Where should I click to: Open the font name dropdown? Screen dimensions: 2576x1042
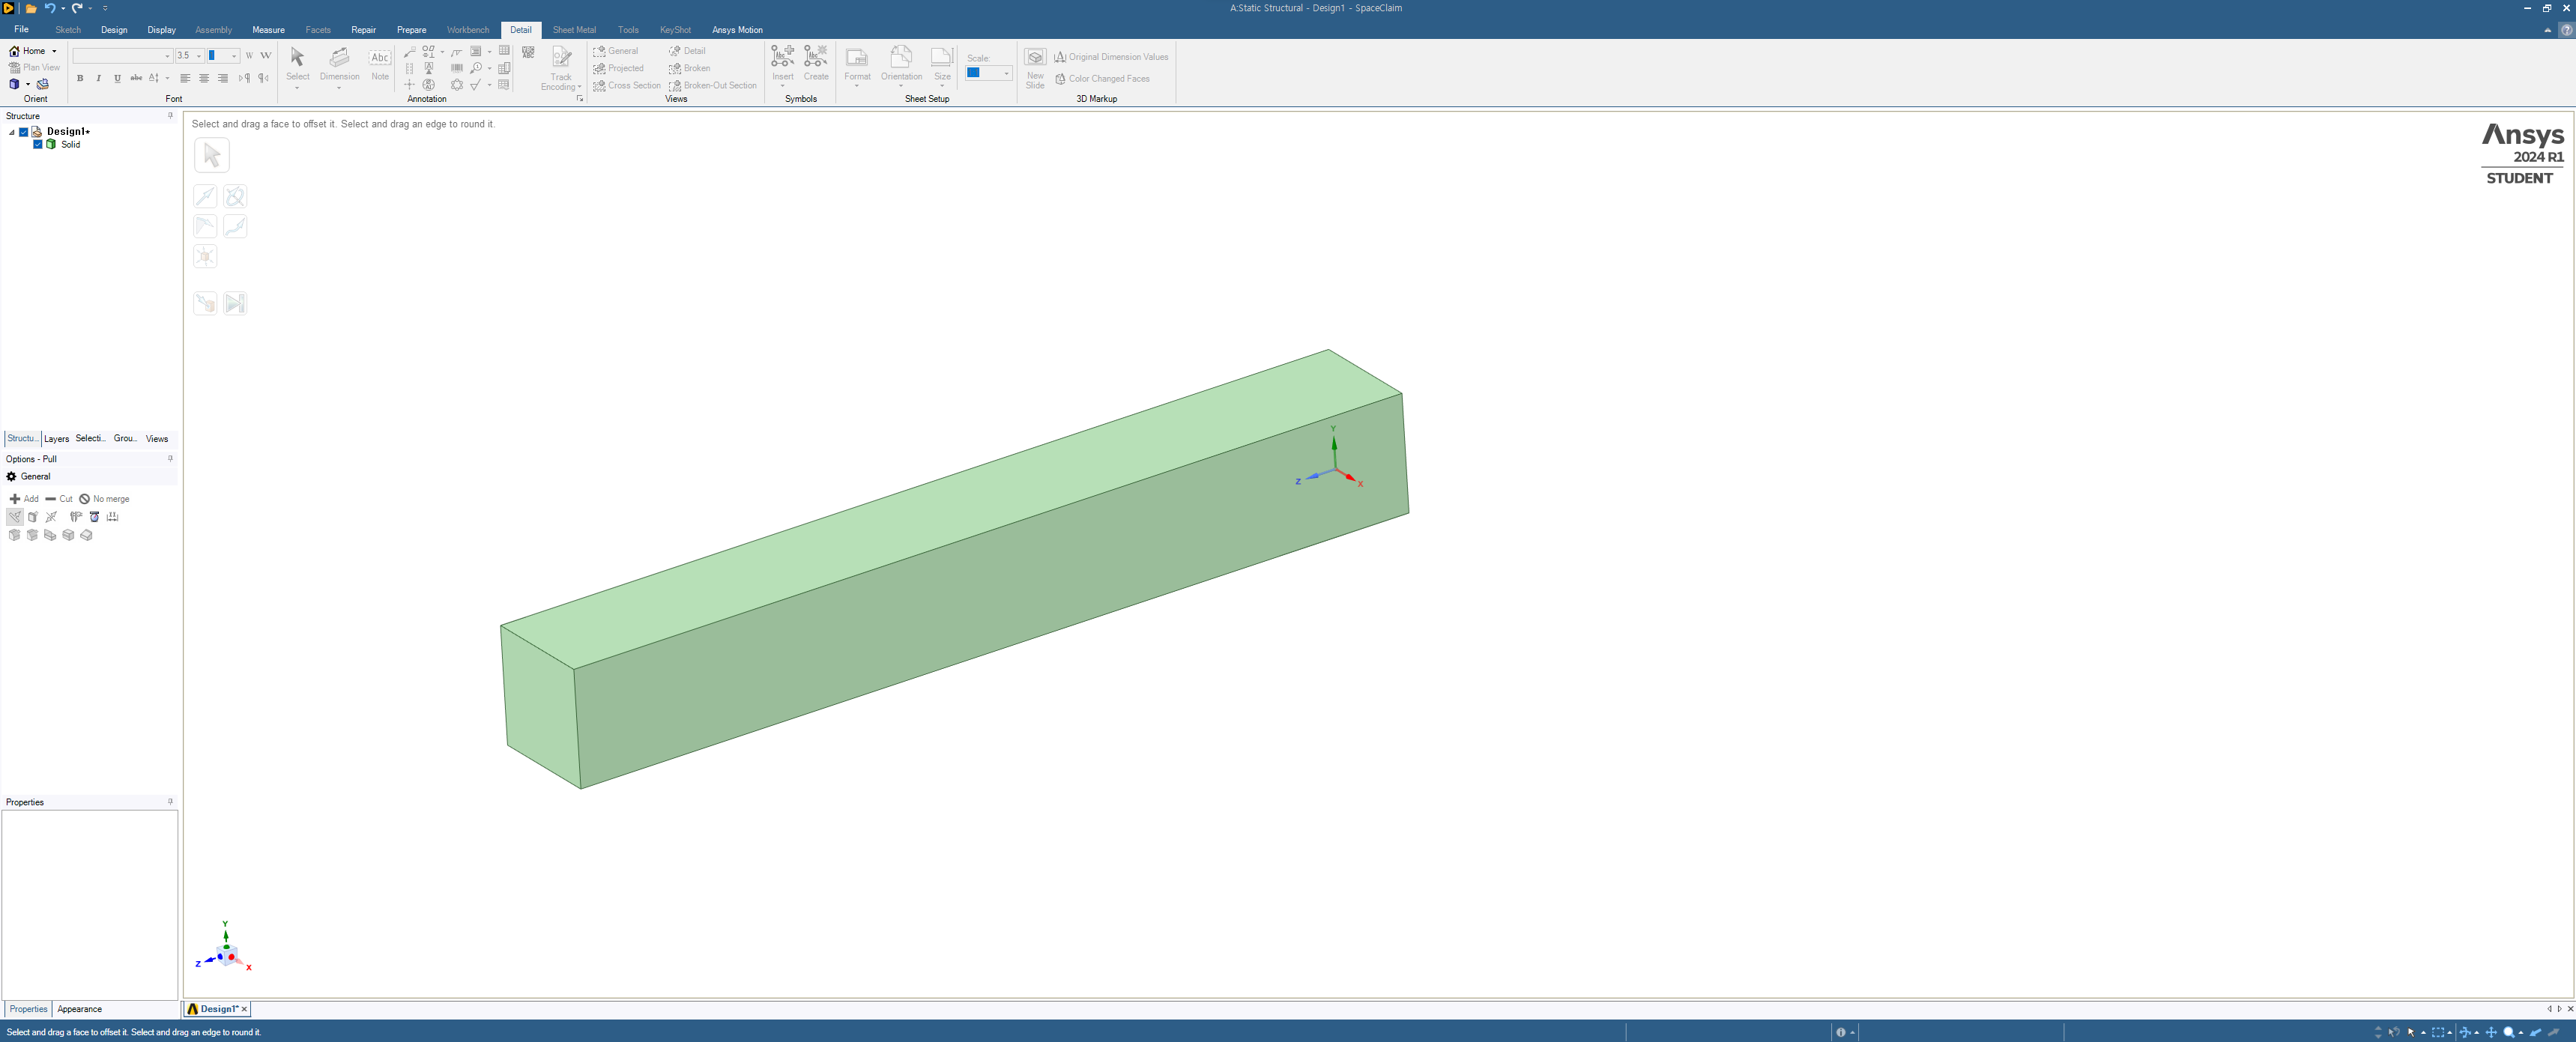click(167, 56)
